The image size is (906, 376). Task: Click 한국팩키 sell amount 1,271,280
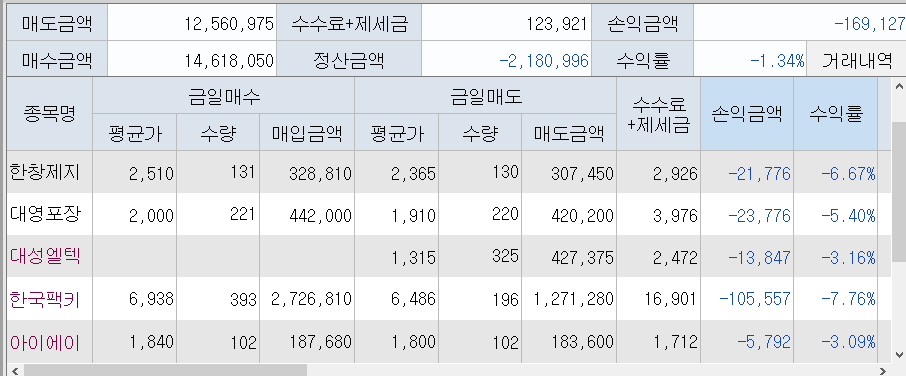pyautogui.click(x=573, y=299)
